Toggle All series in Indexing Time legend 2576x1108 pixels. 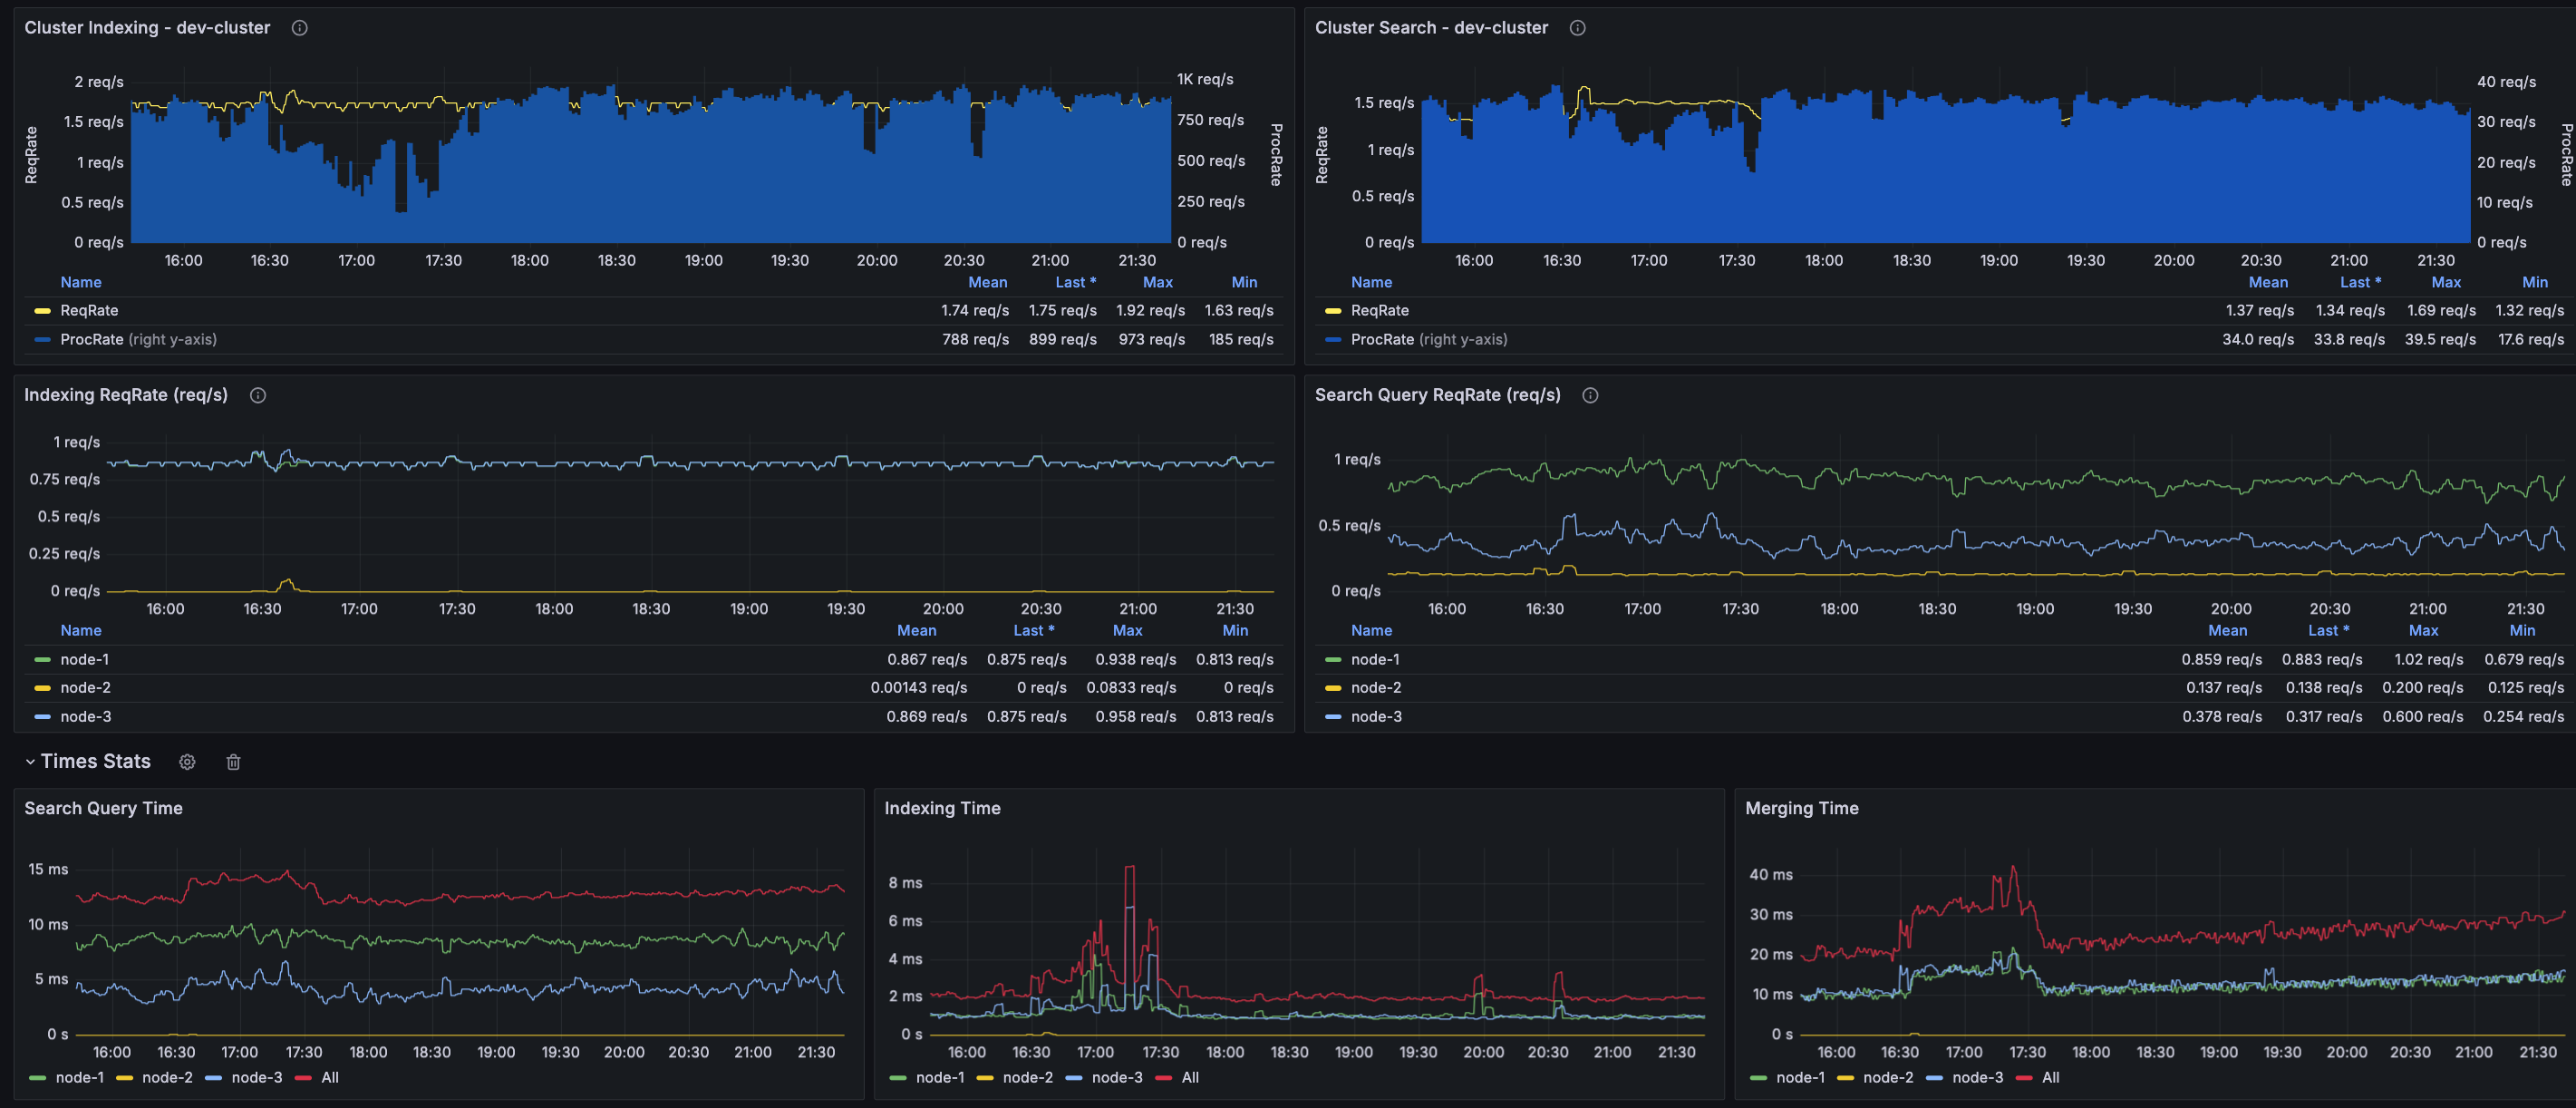1190,1078
